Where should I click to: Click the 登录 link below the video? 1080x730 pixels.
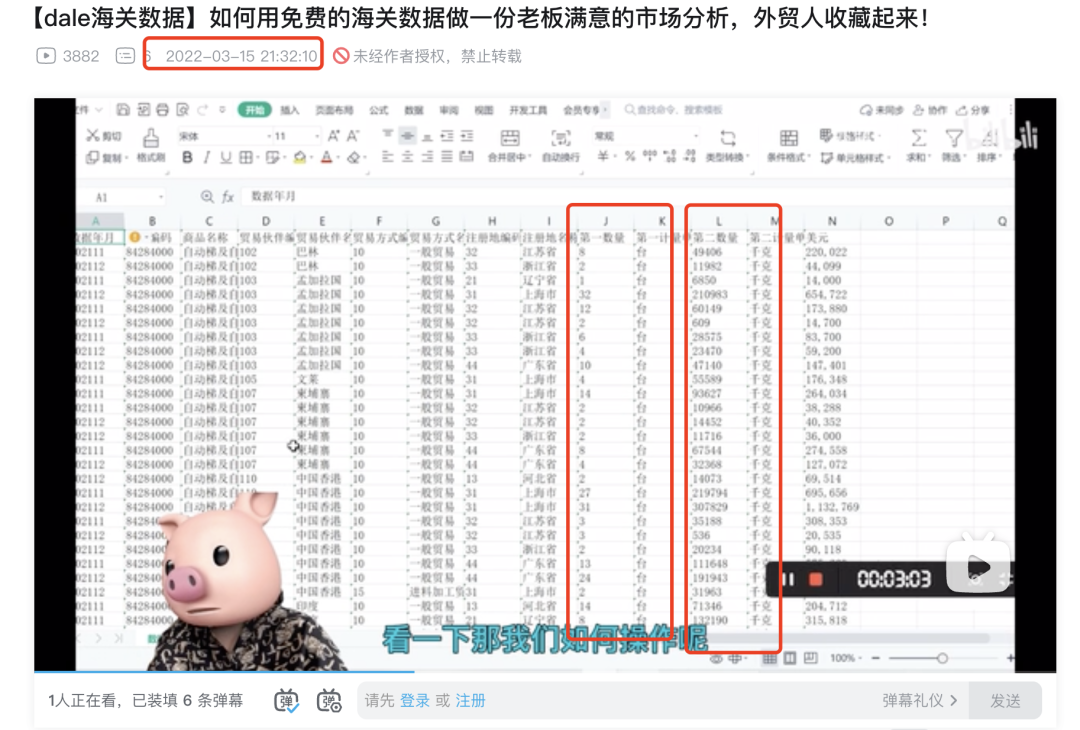click(417, 700)
